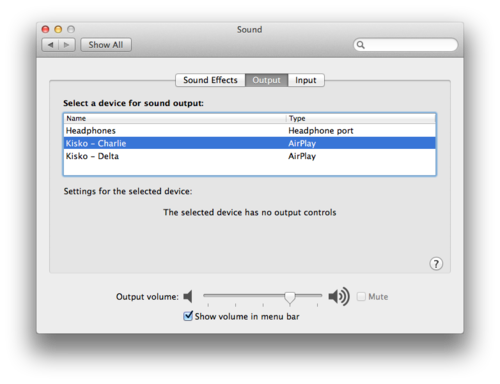The image size is (500, 384).
Task: Uncheck Show volume in menu bar
Action: pyautogui.click(x=188, y=316)
